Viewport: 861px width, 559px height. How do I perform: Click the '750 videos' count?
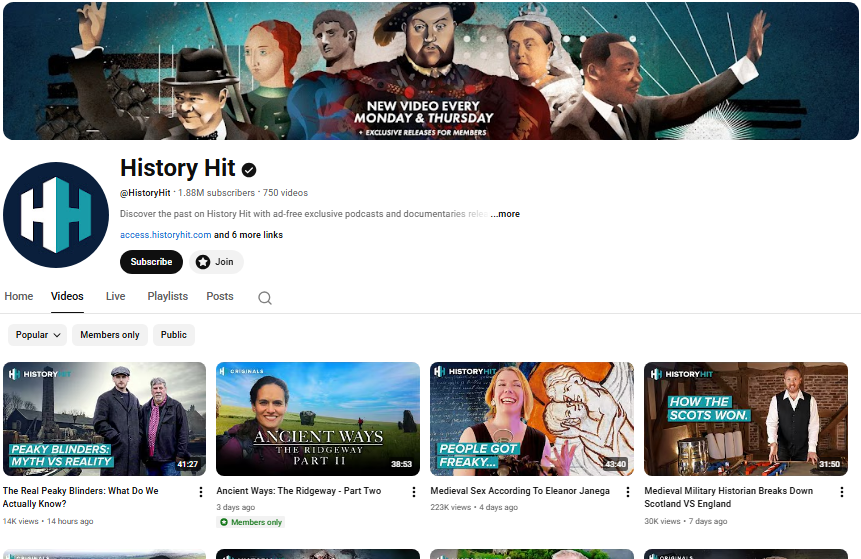[x=285, y=193]
